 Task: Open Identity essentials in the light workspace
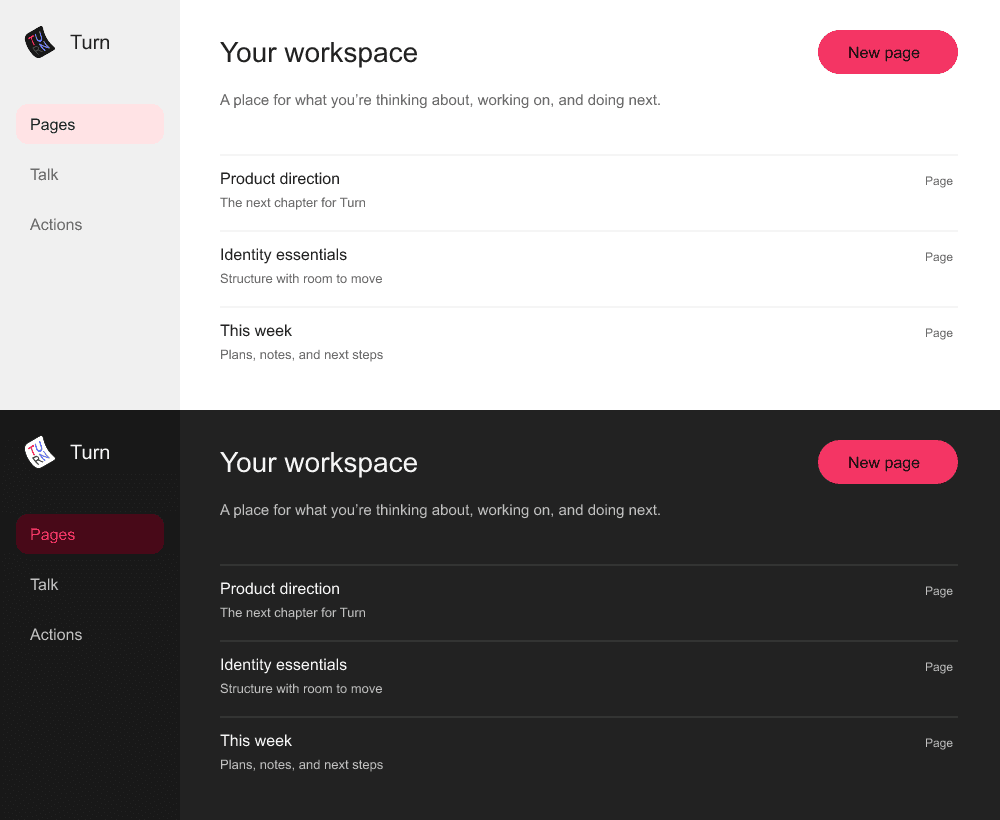tap(589, 268)
